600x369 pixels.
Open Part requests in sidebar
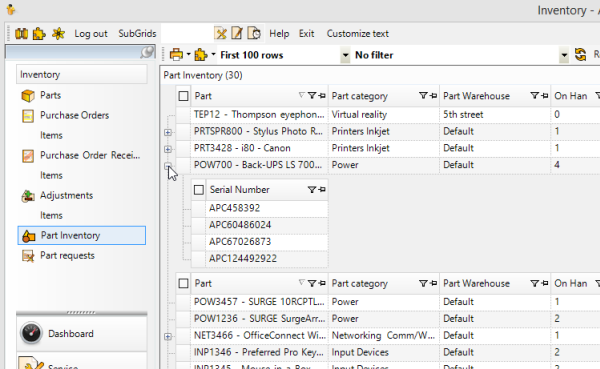pos(67,255)
